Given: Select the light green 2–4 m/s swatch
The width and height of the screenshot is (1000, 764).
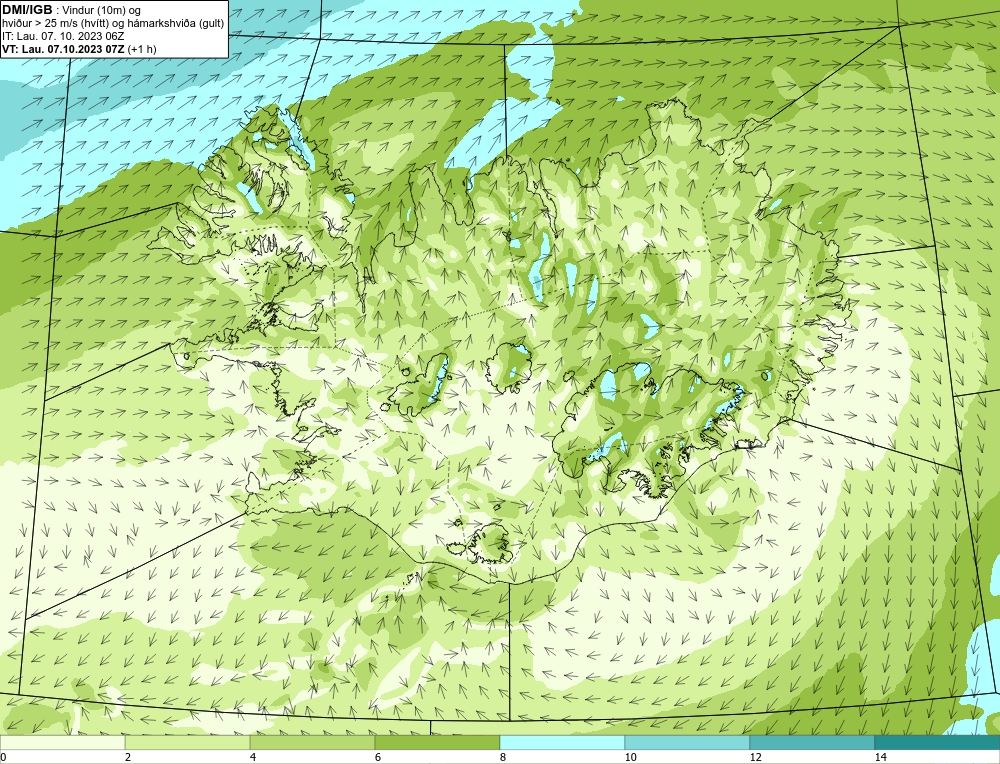Looking at the screenshot, I should coord(188,742).
